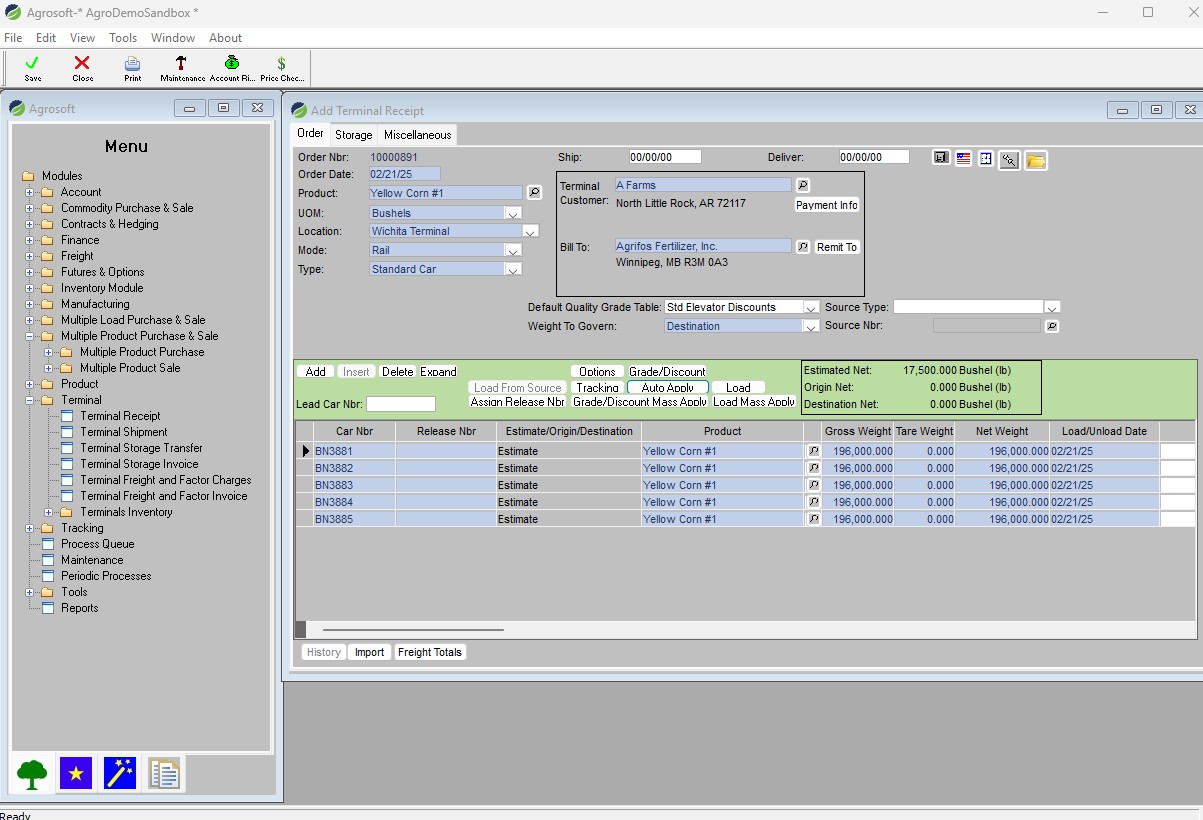
Task: Open Maintenance hammer tool
Action: [181, 63]
